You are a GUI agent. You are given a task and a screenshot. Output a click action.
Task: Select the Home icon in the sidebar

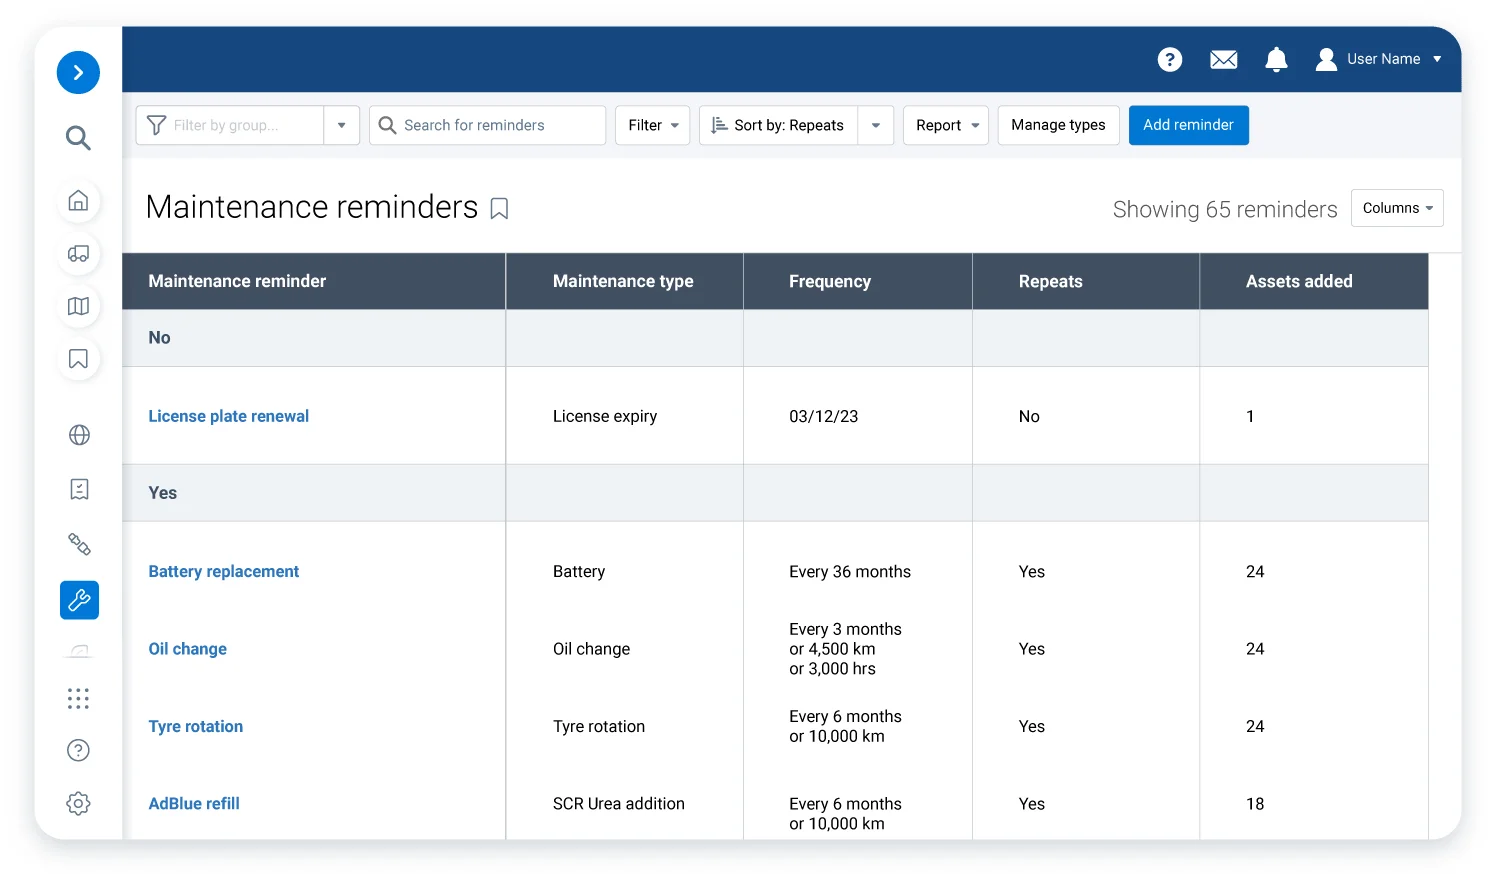(78, 201)
